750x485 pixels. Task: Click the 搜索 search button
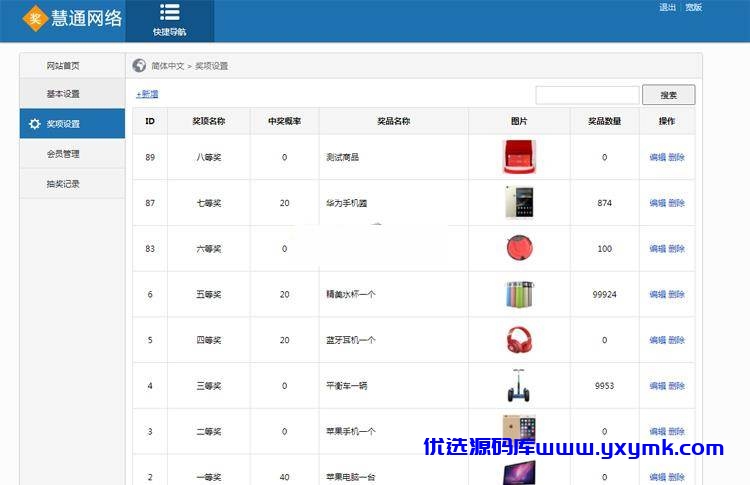coord(668,95)
